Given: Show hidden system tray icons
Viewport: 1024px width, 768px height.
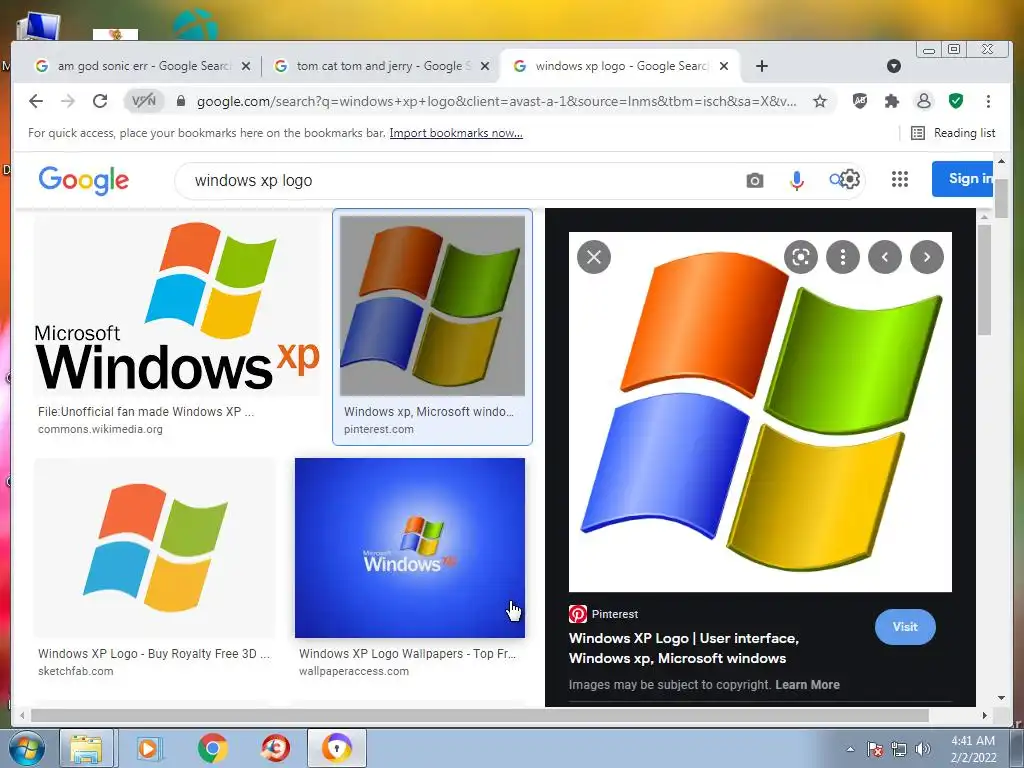Looking at the screenshot, I should pos(850,749).
